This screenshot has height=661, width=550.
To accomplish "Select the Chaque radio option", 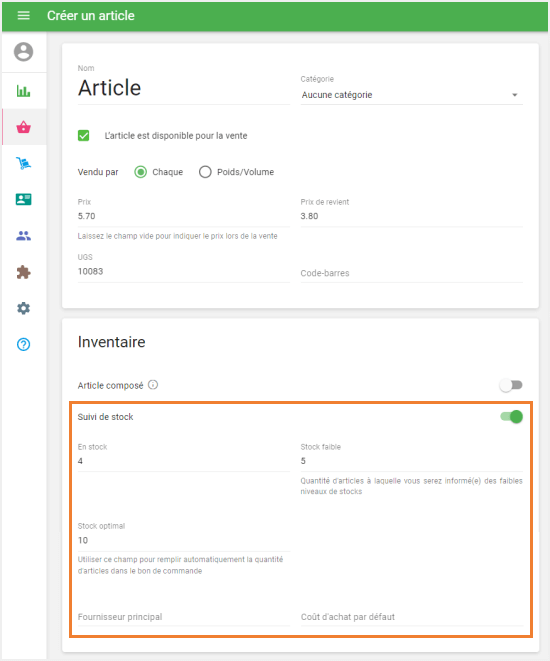I will point(141,172).
